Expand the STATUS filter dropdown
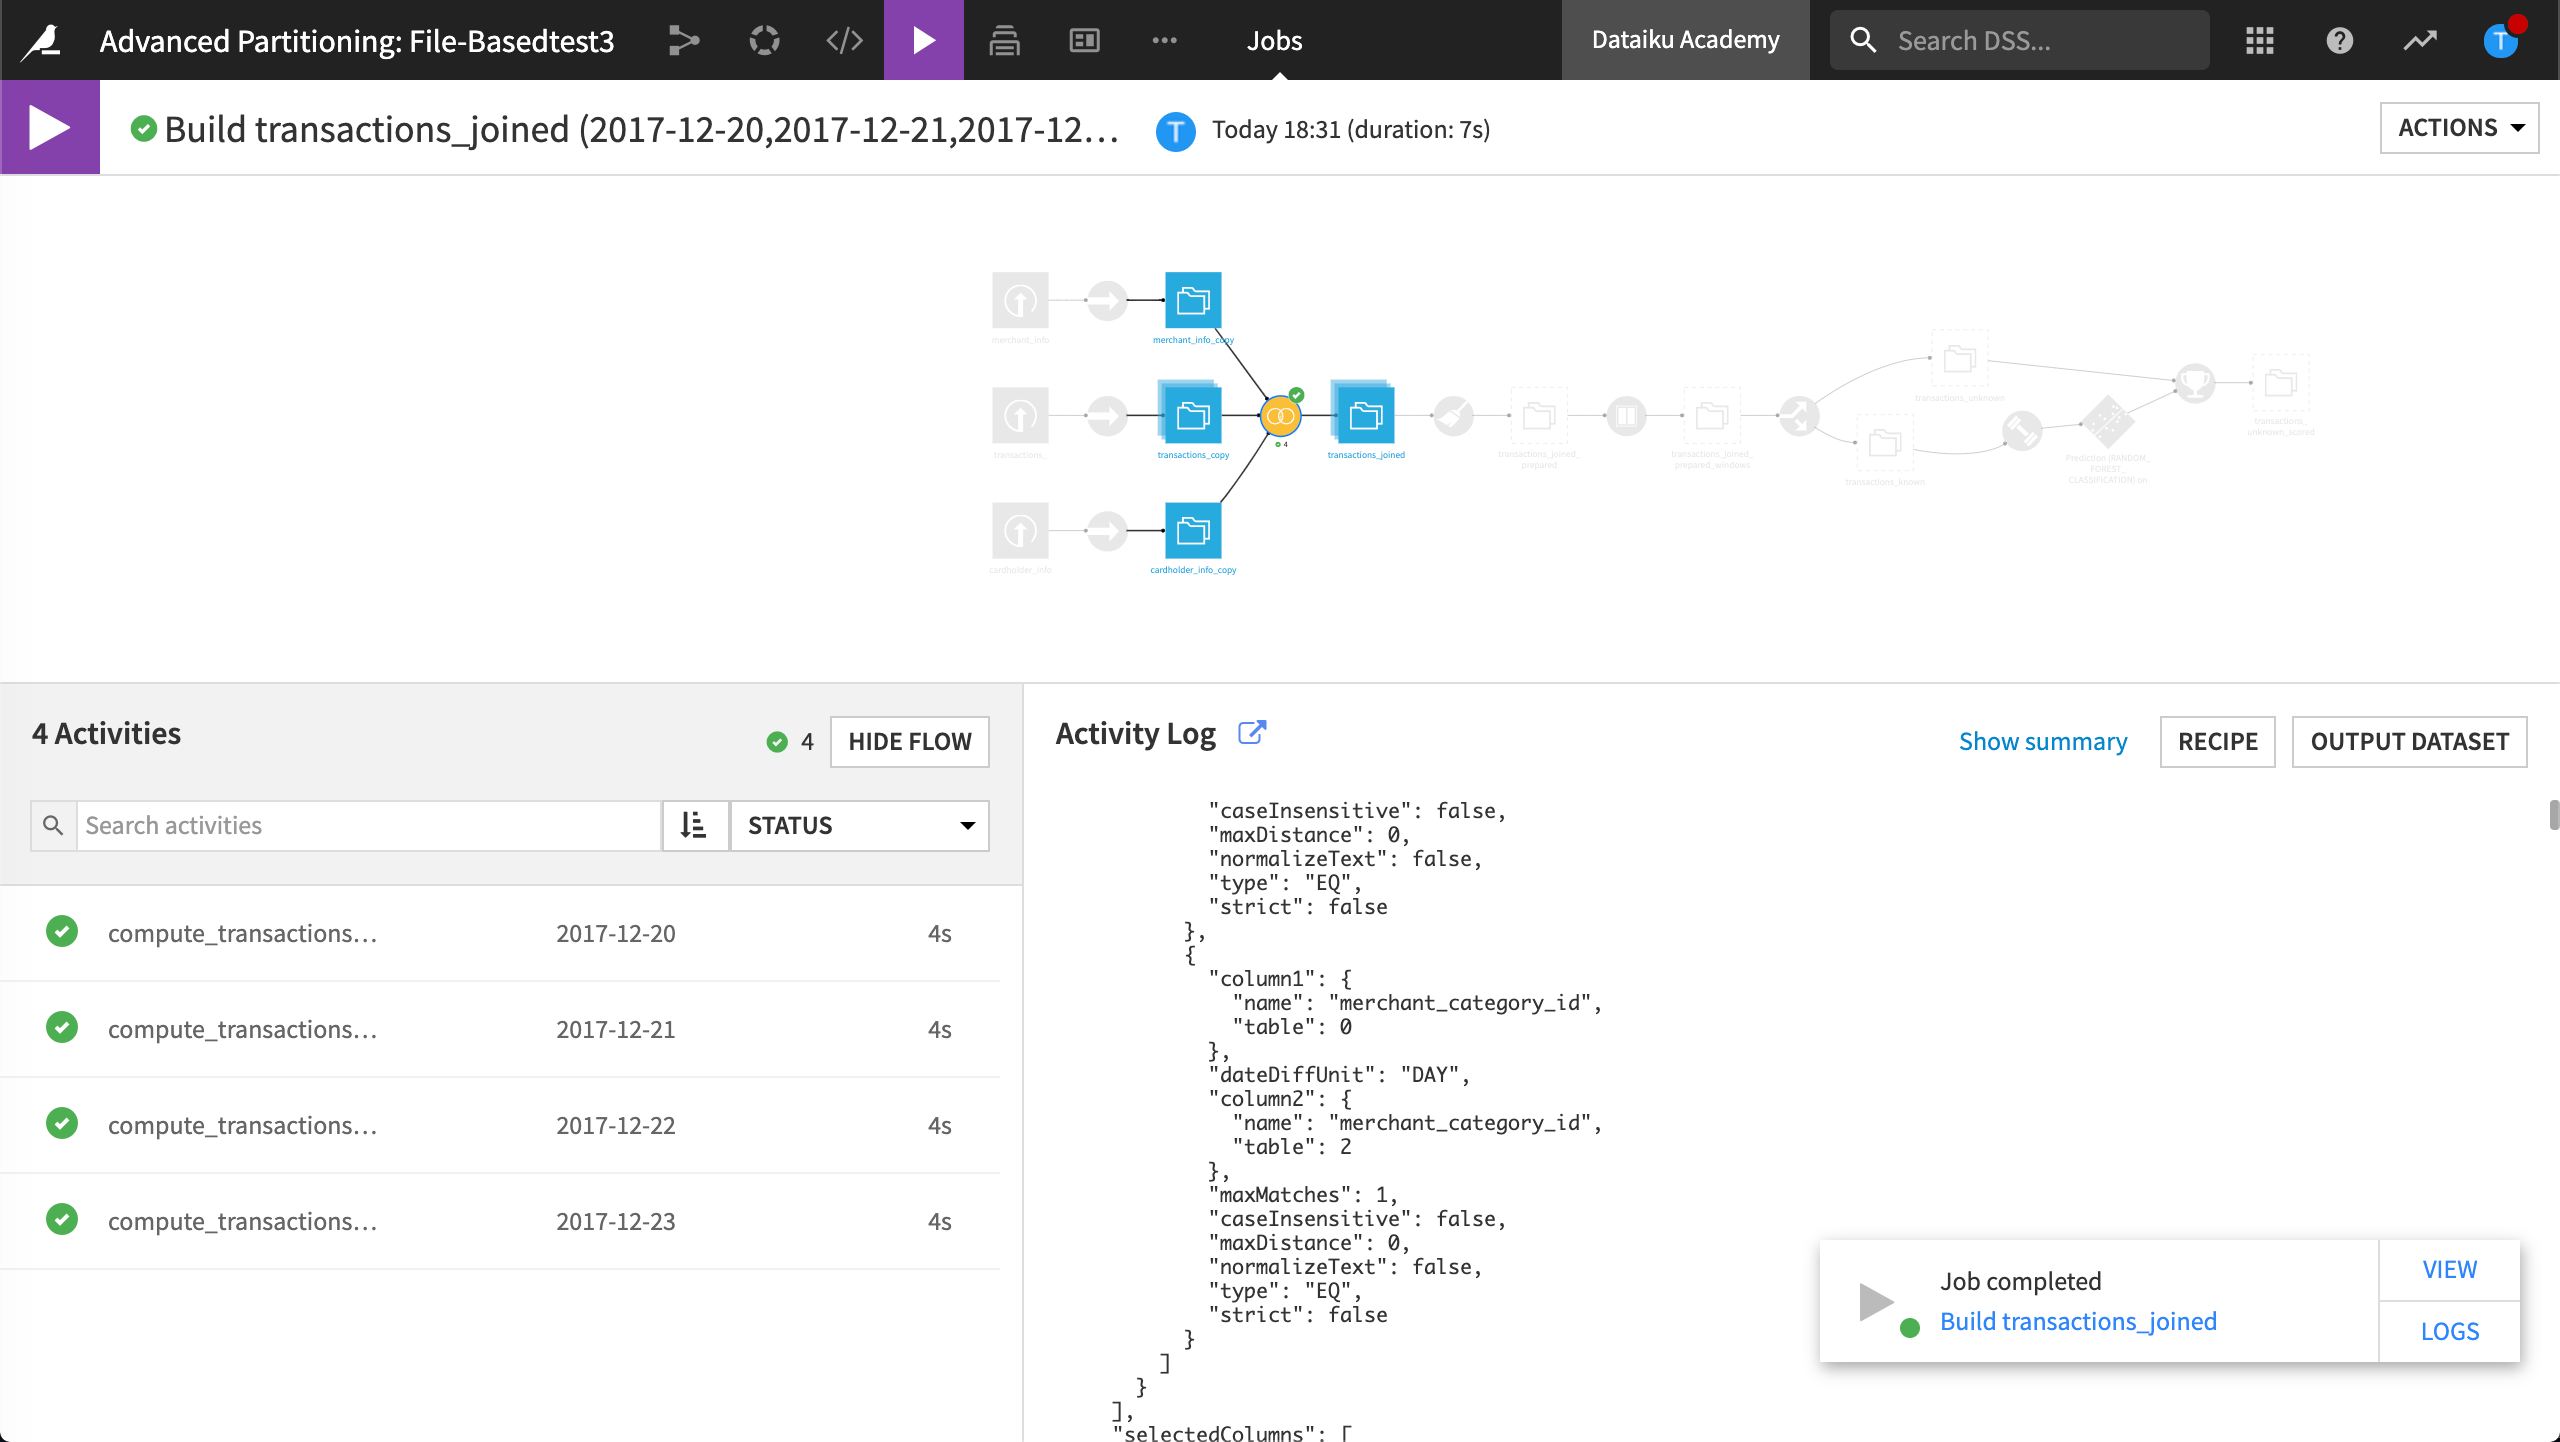2560x1442 pixels. click(859, 825)
